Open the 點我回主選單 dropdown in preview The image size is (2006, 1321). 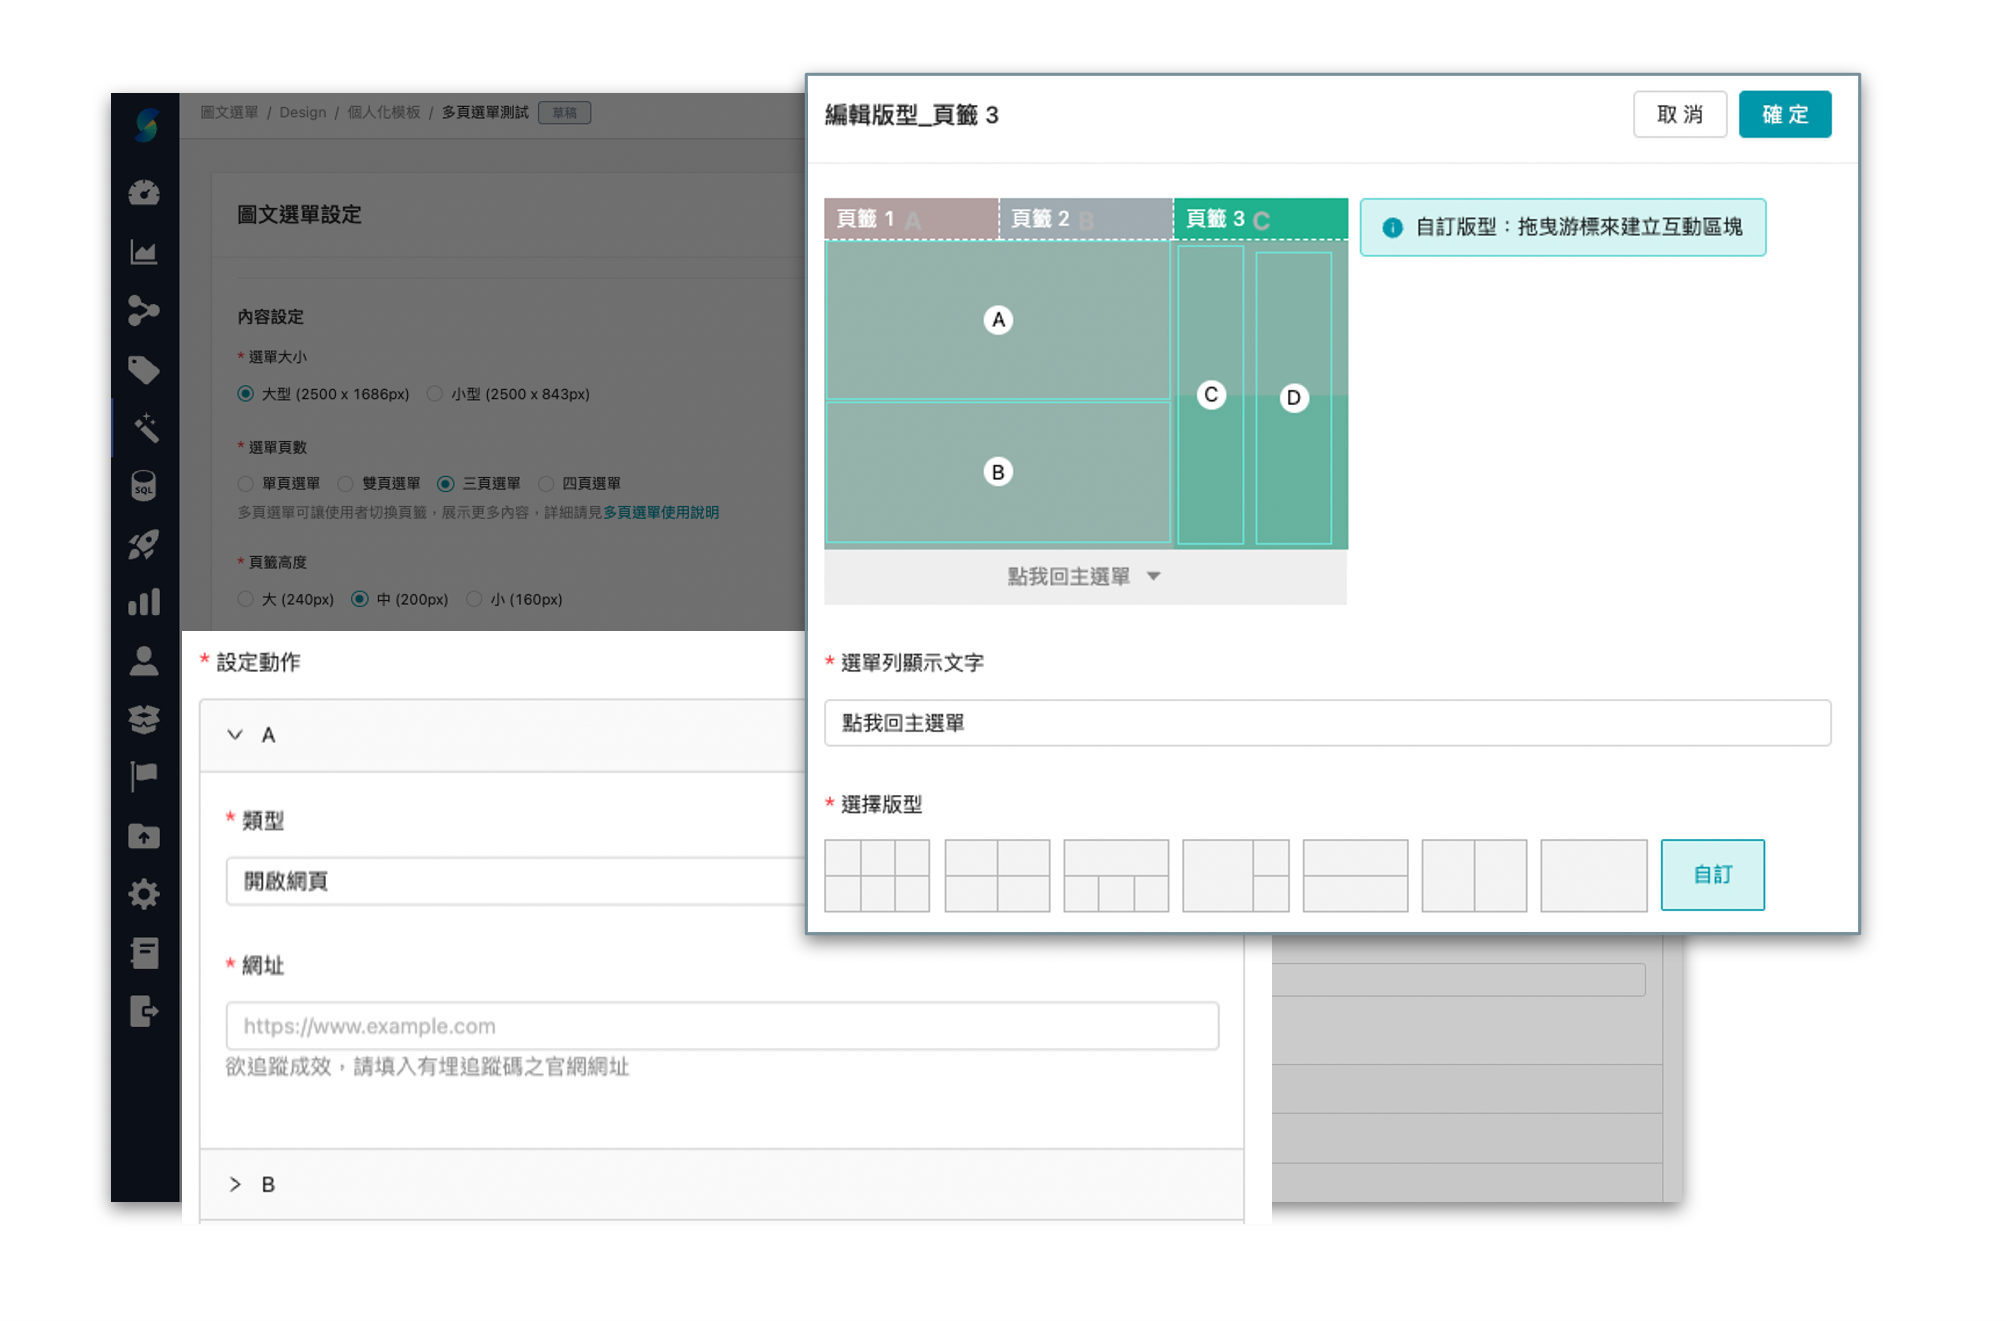pos(1085,576)
